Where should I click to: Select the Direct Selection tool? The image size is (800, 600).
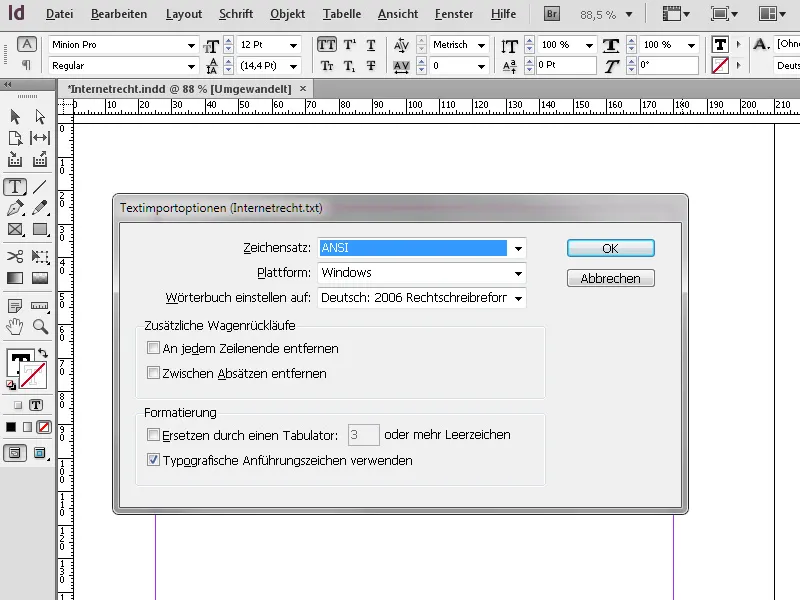(40, 117)
